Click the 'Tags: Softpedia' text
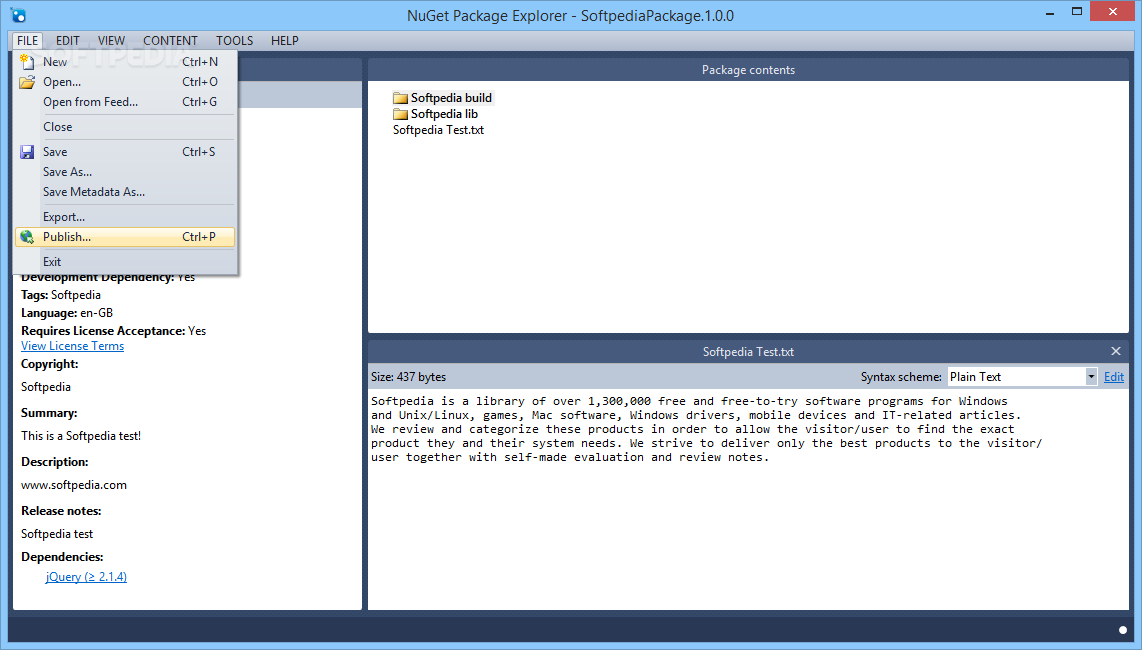The width and height of the screenshot is (1142, 650). [x=60, y=295]
